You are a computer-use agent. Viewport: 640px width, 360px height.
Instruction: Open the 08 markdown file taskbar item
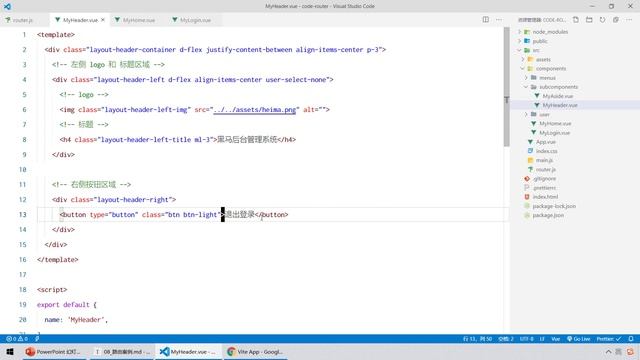point(122,351)
